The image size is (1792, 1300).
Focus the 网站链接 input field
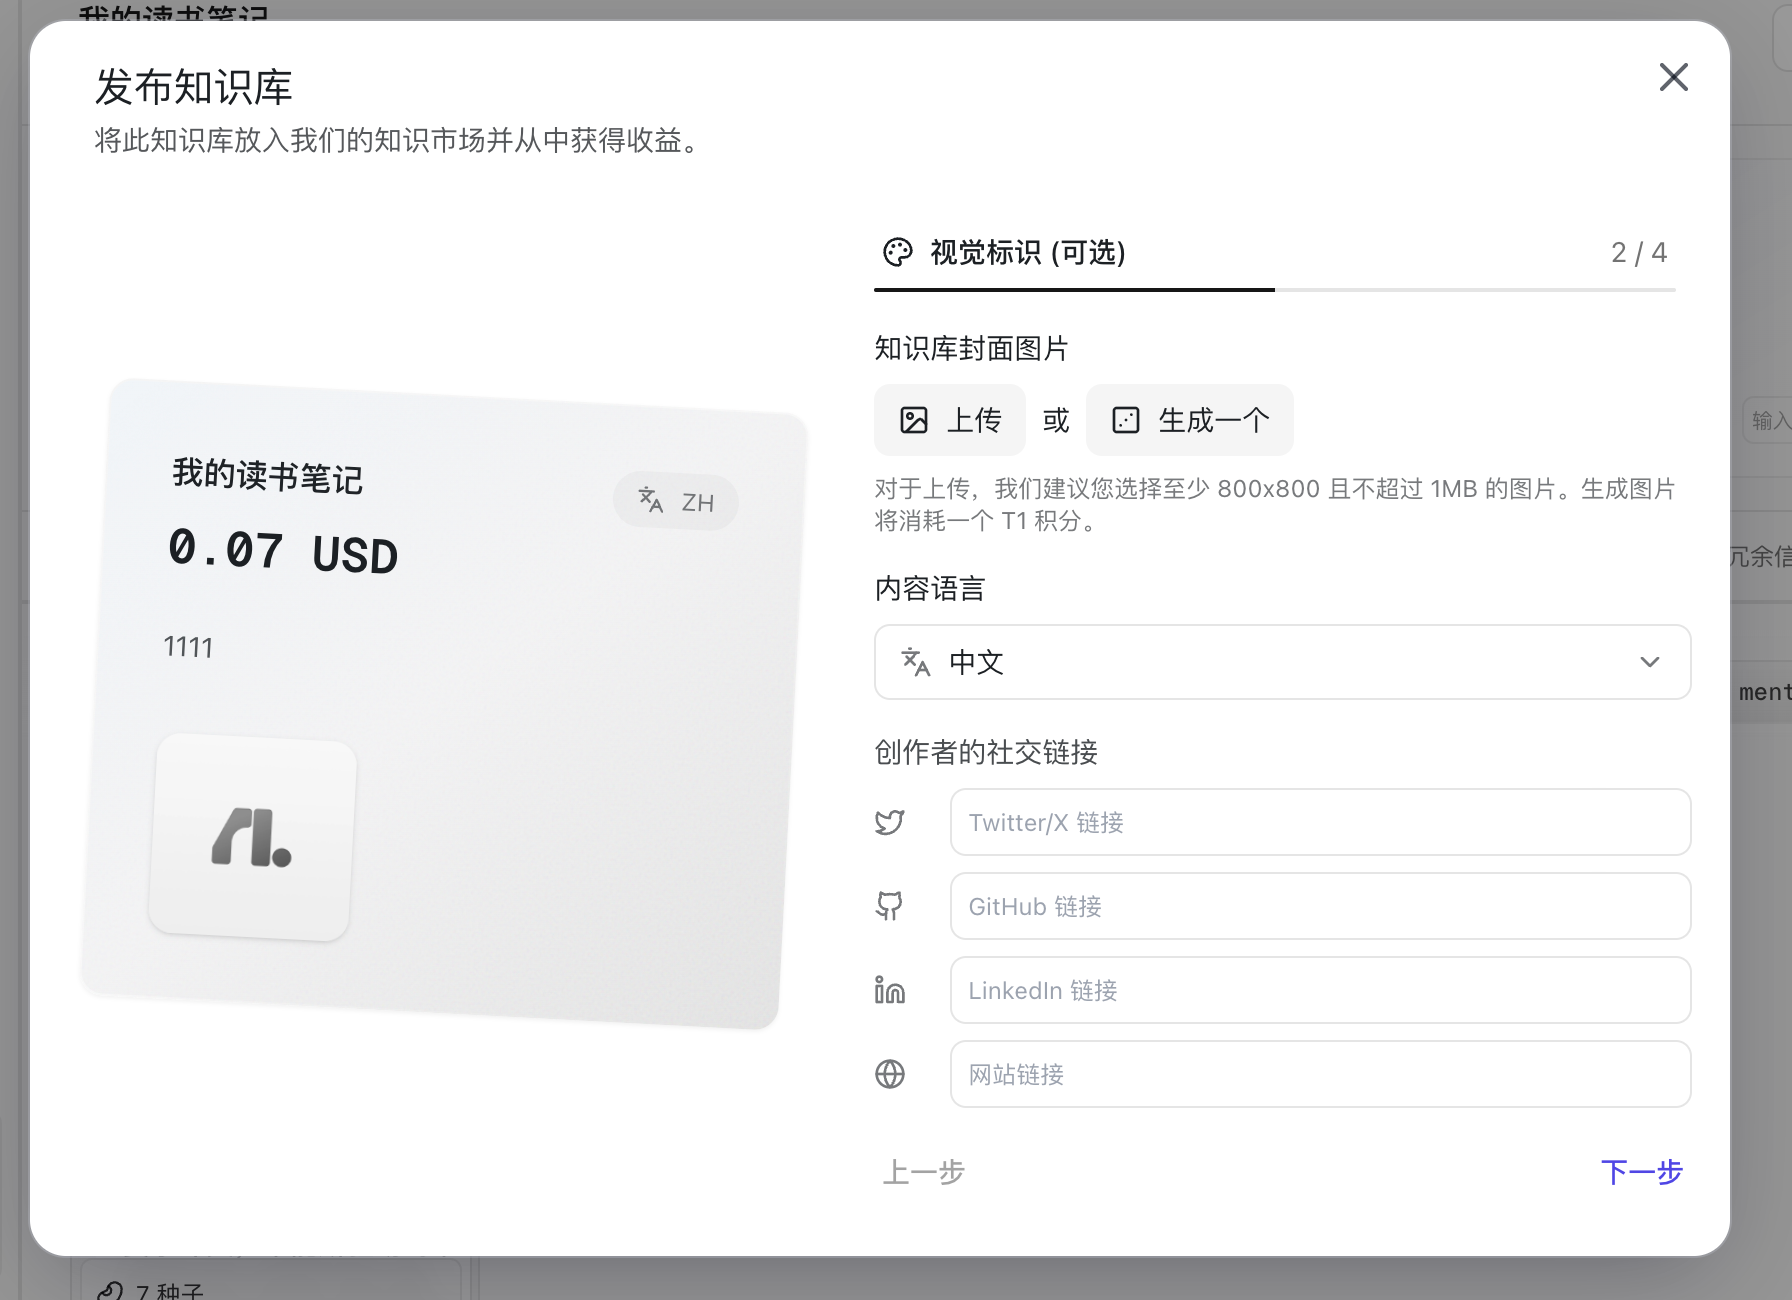[1320, 1074]
